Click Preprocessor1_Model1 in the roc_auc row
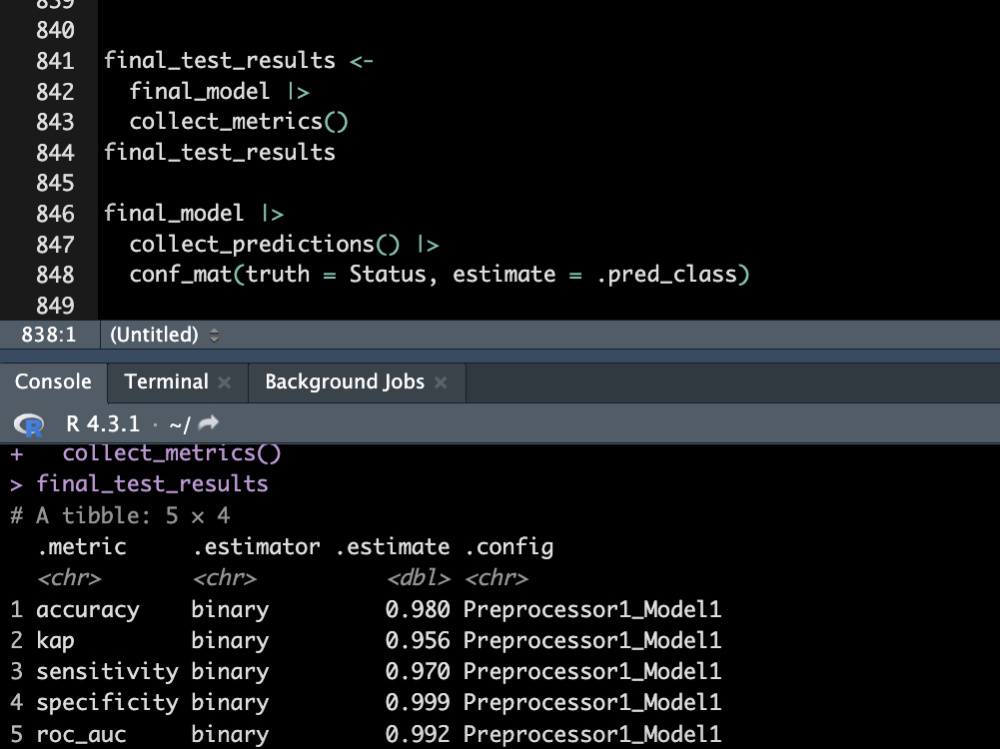 coord(592,734)
